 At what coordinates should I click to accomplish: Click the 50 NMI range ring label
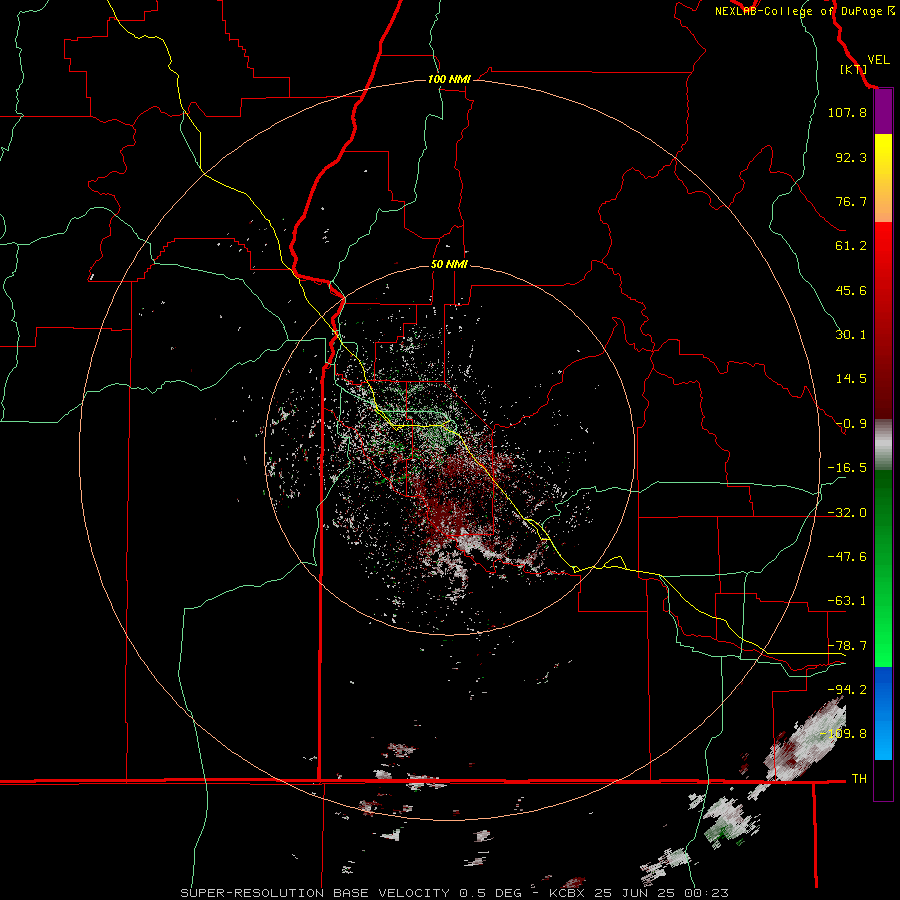tap(449, 264)
